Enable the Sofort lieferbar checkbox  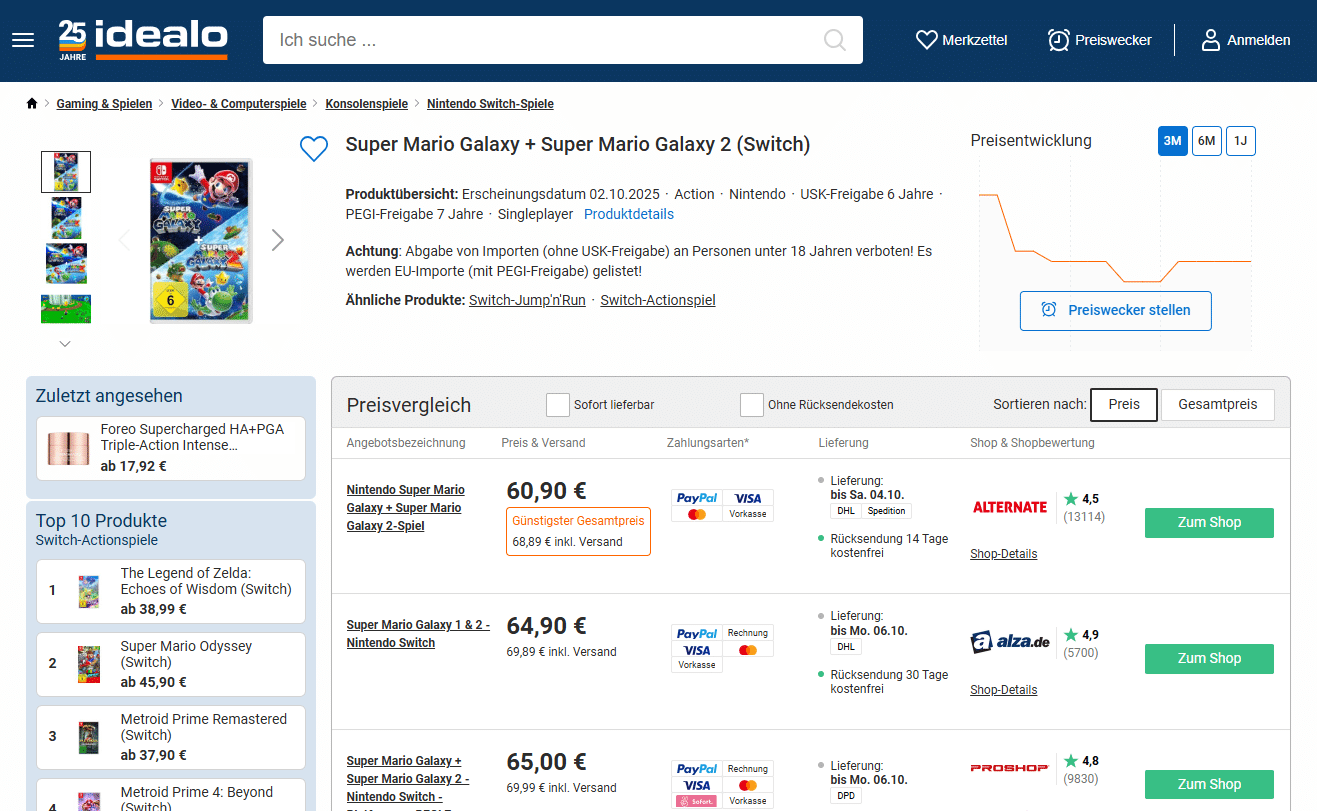(558, 405)
